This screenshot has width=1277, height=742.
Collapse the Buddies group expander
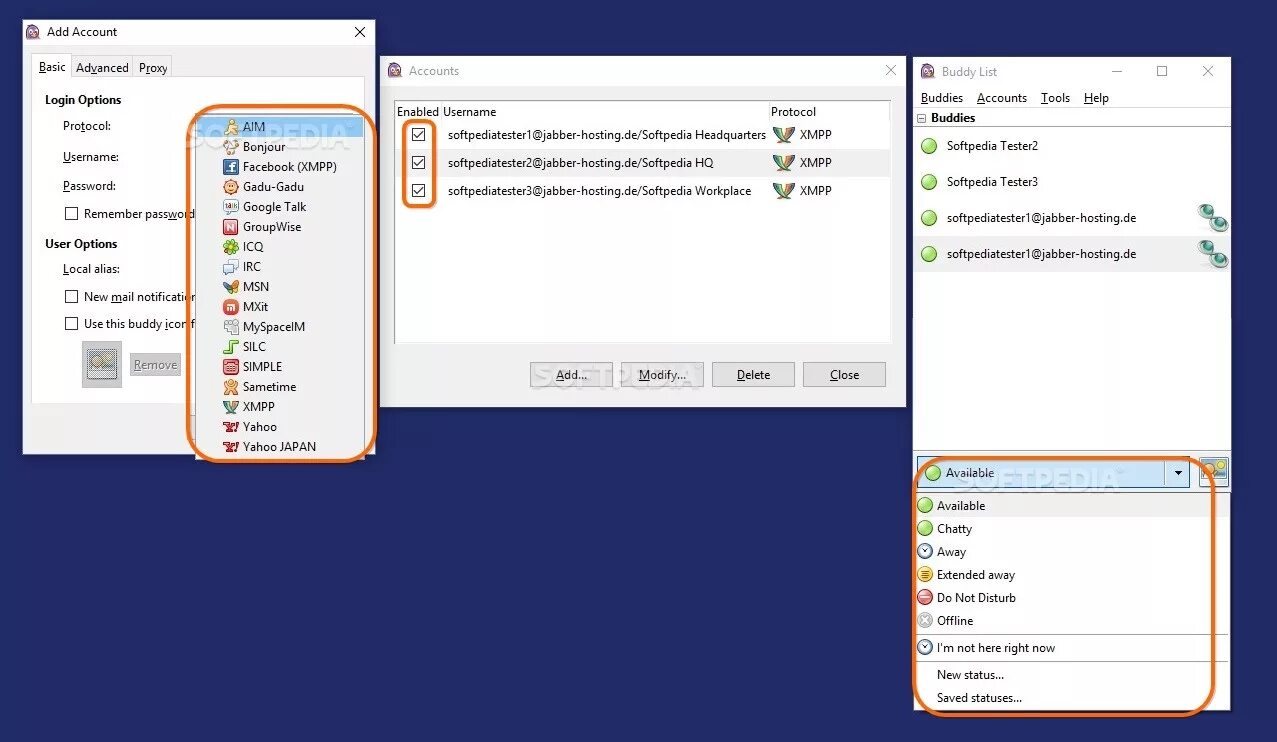(922, 118)
